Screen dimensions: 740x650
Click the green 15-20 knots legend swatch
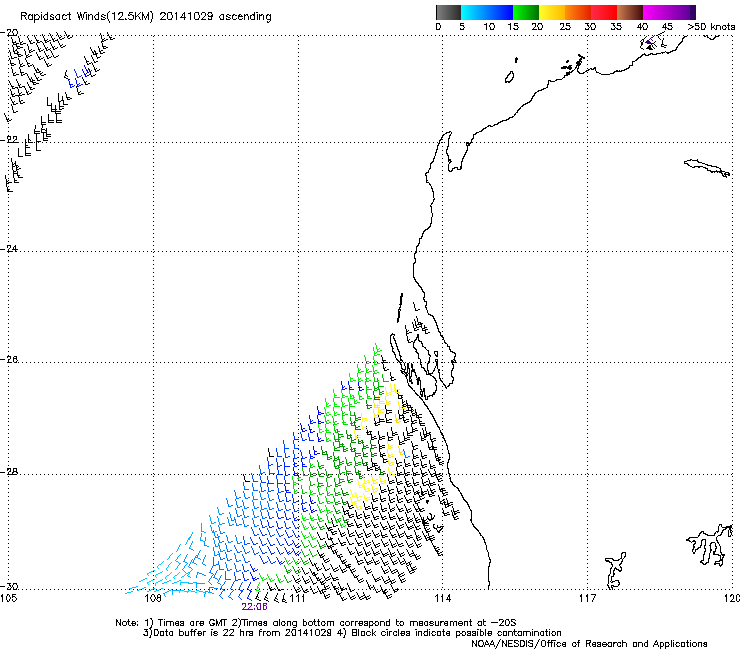(x=526, y=12)
